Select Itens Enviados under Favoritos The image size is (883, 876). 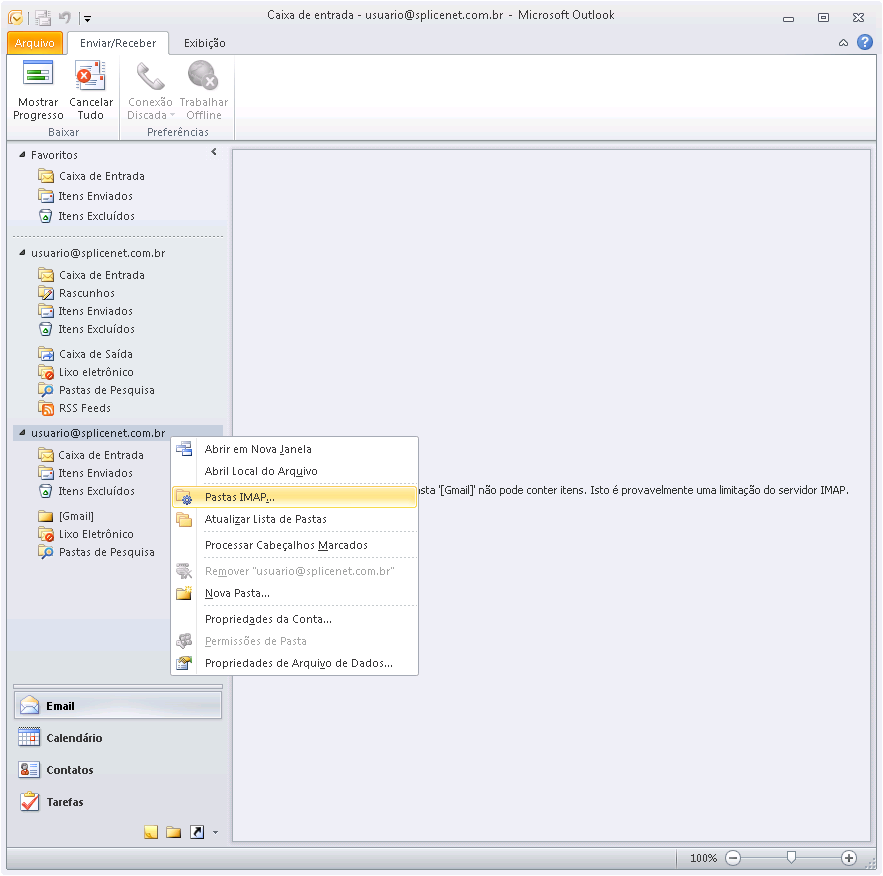click(x=96, y=196)
